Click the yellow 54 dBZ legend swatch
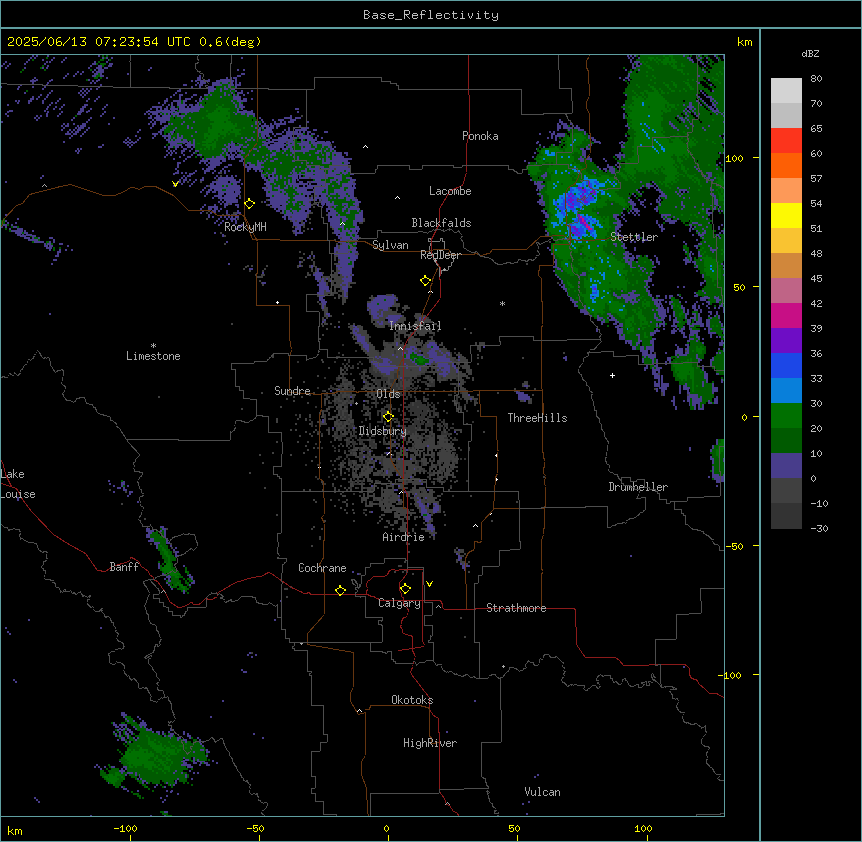862x842 pixels. coord(786,215)
